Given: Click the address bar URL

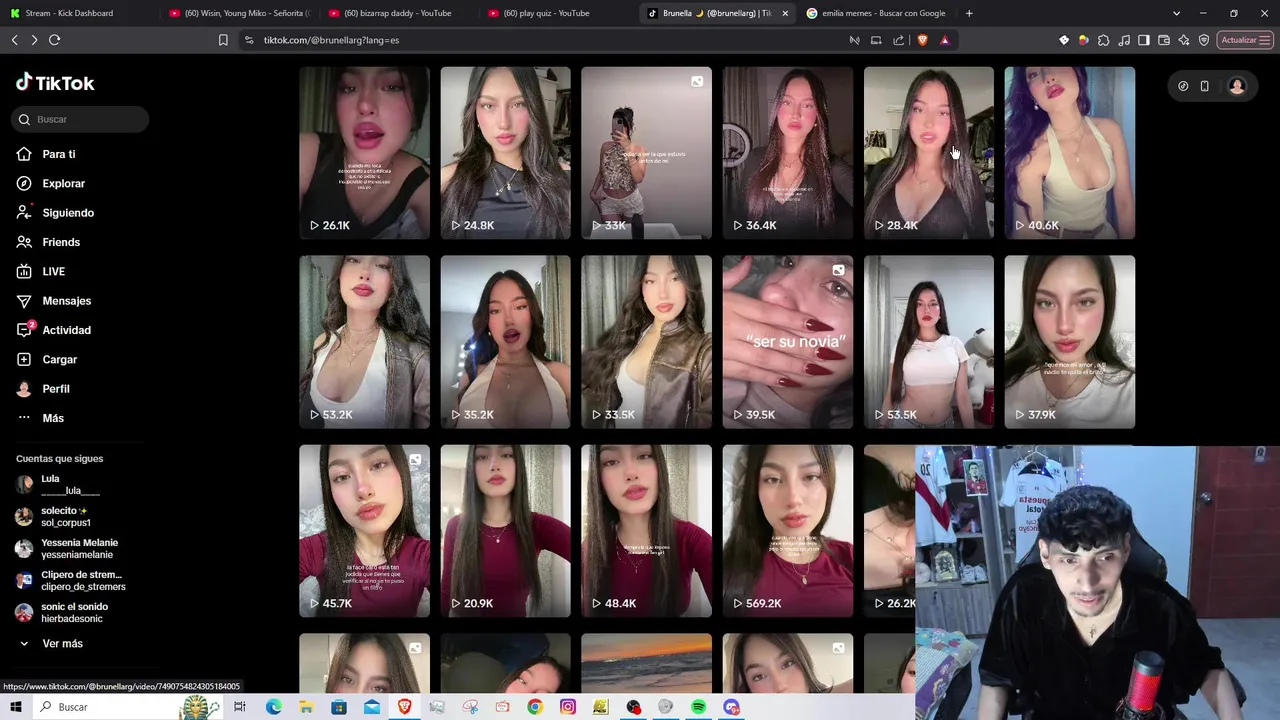Looking at the screenshot, I should (x=331, y=40).
